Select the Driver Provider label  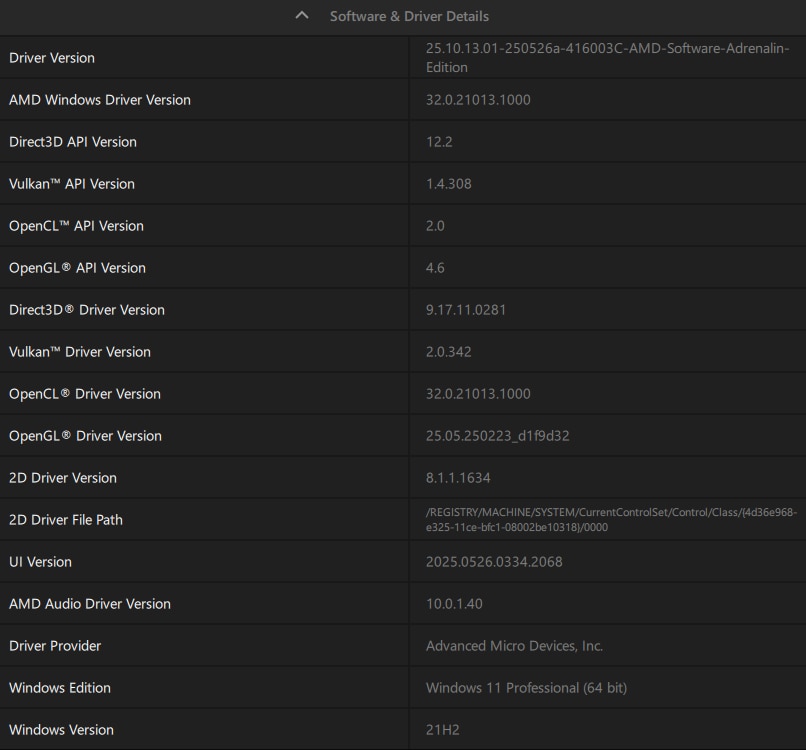pyautogui.click(x=55, y=646)
